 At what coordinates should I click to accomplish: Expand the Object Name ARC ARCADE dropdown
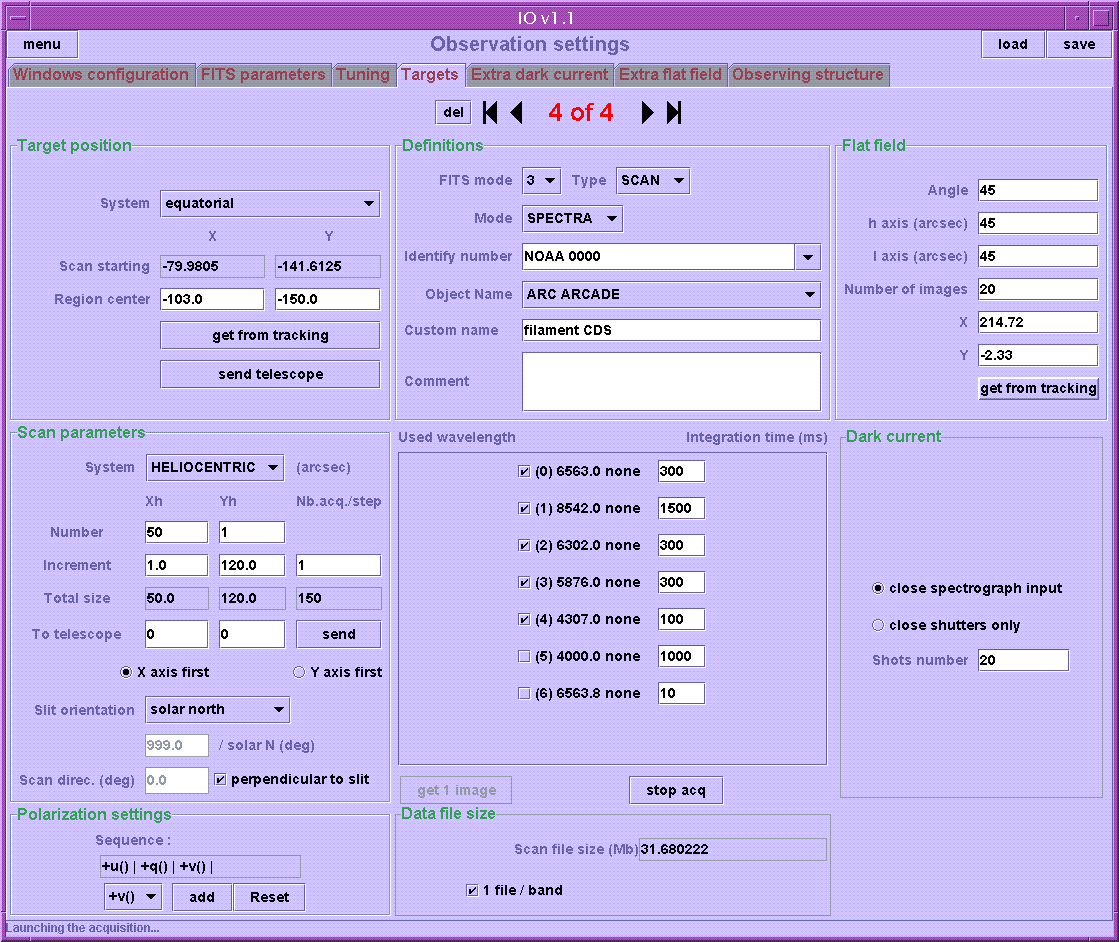[808, 295]
